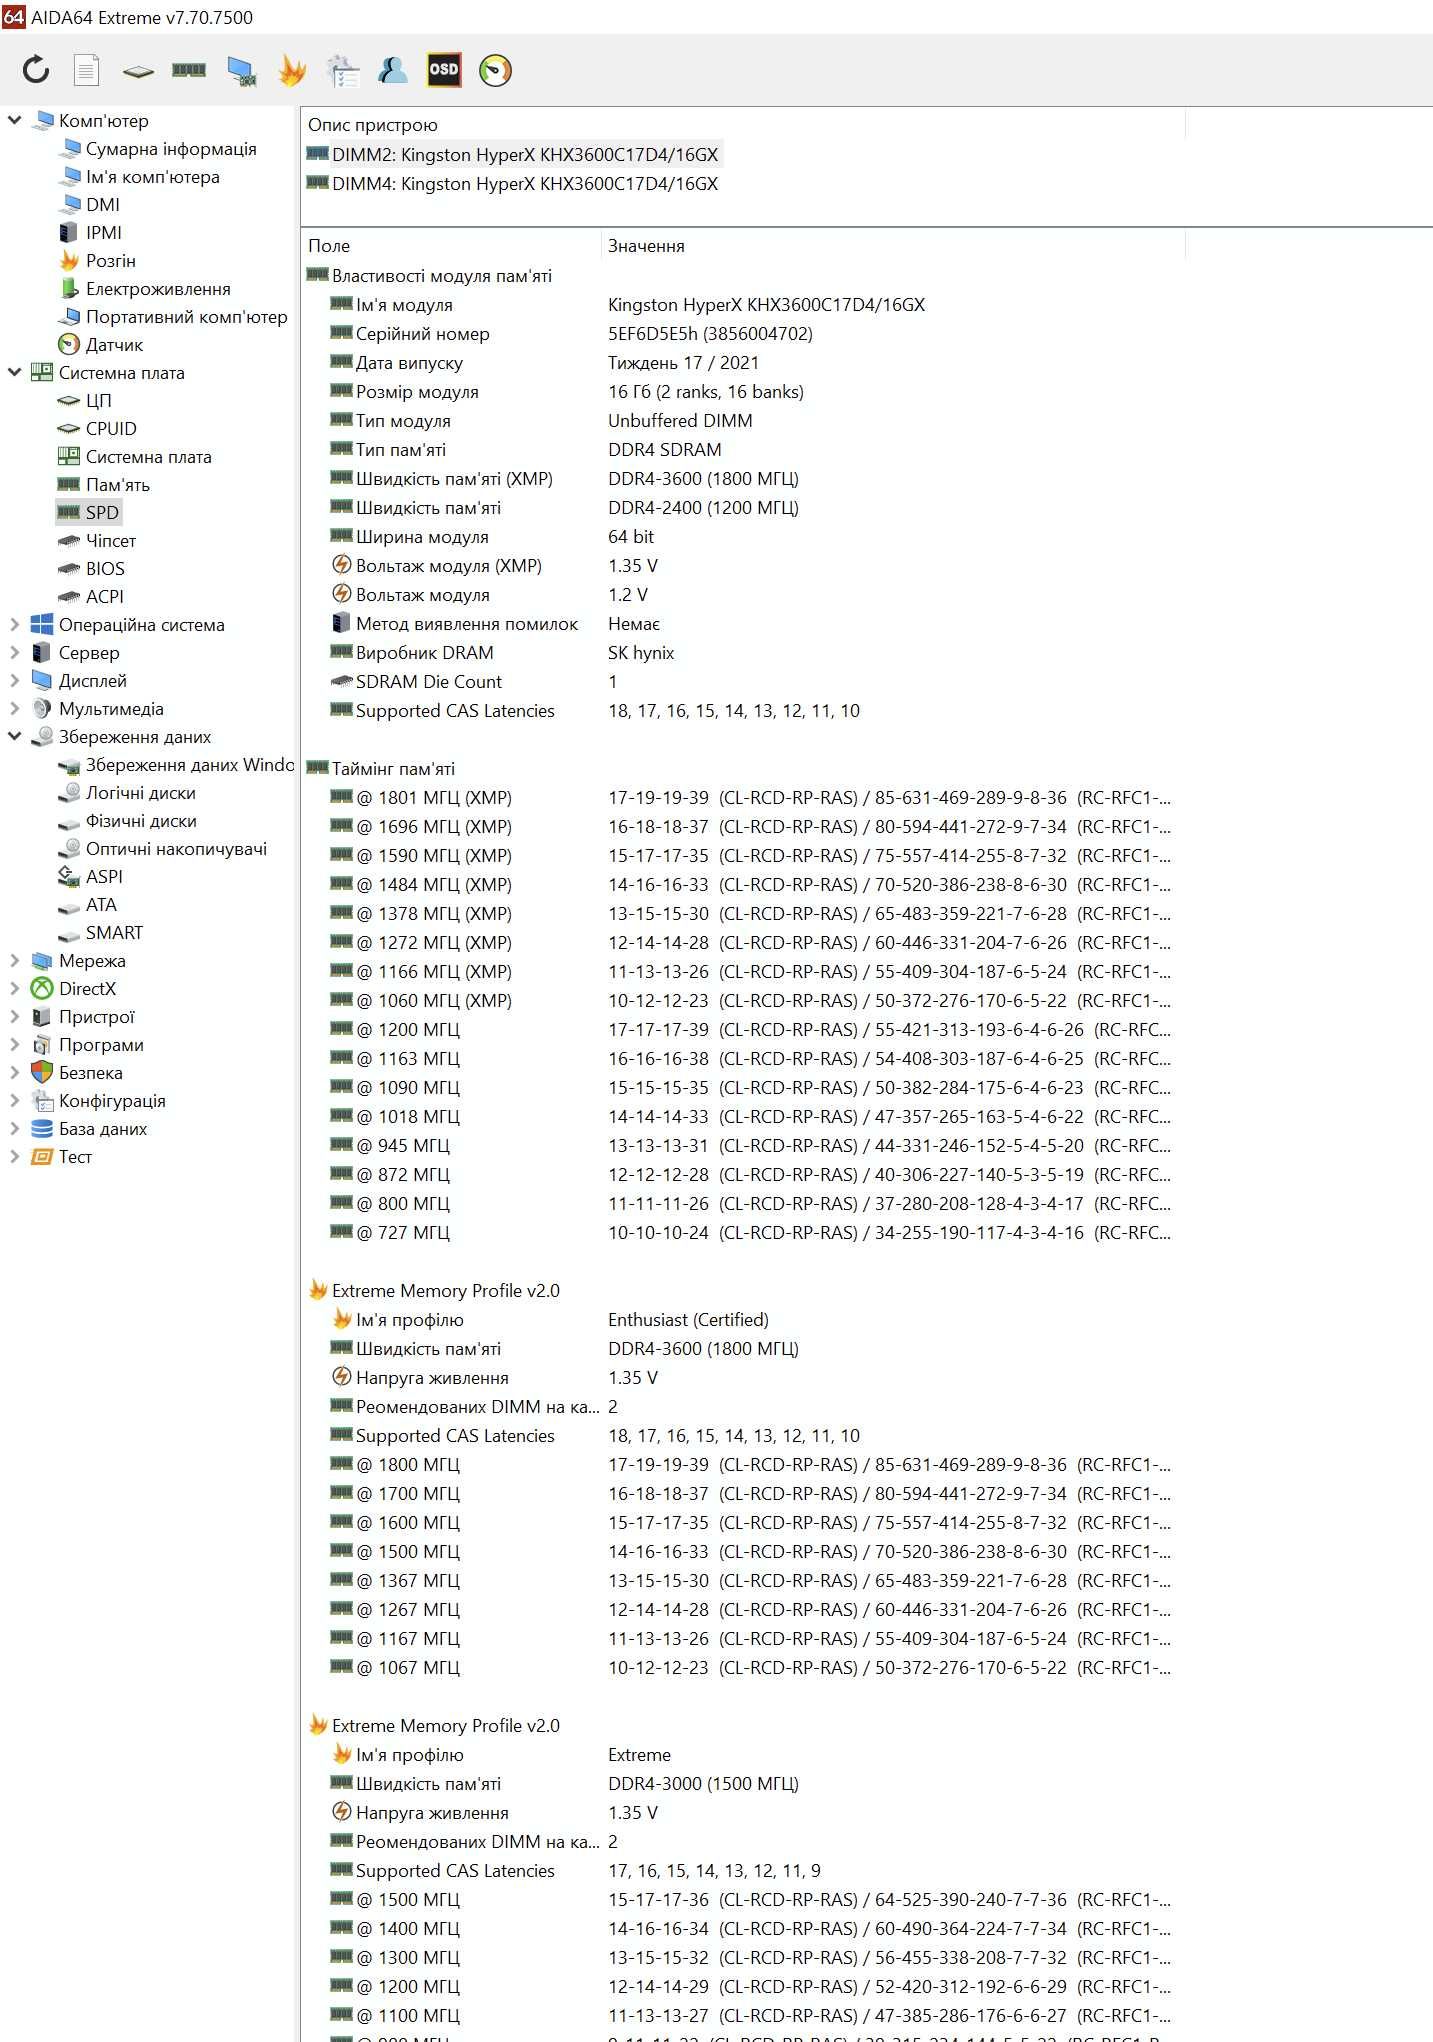
Task: Select DIMM4 Kingston HyperX device row
Action: [x=512, y=183]
